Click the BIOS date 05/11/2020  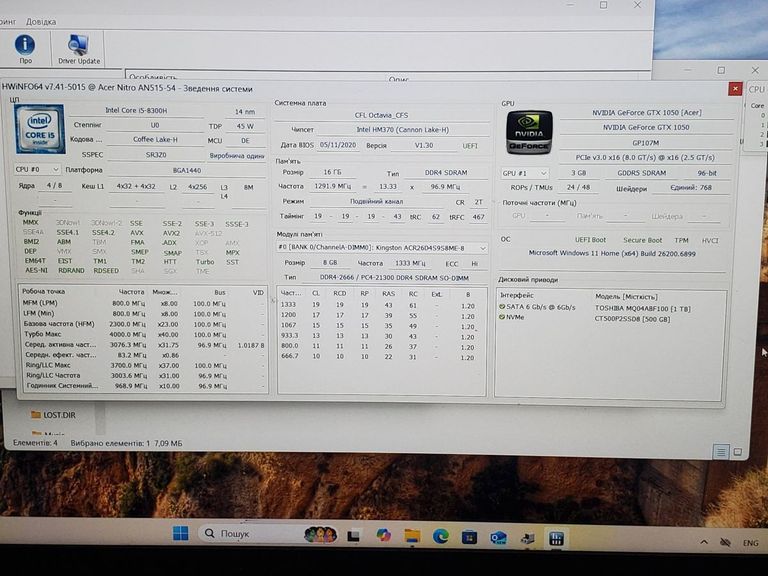pos(338,145)
